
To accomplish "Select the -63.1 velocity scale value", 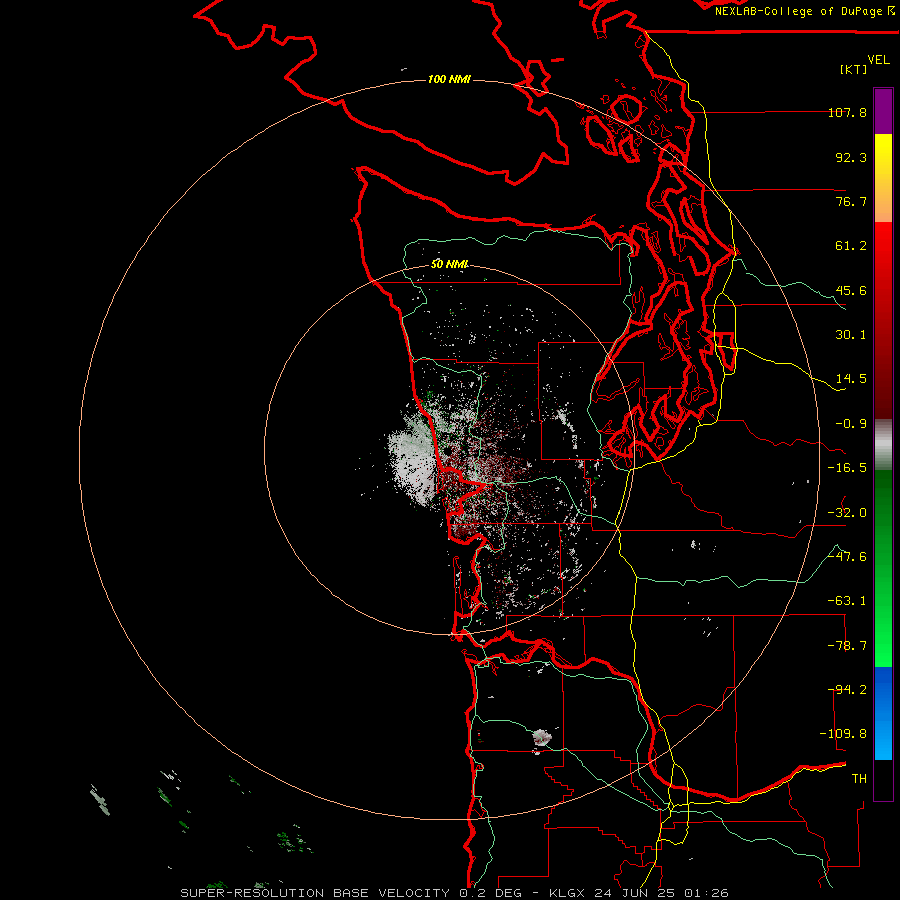I will 847,601.
